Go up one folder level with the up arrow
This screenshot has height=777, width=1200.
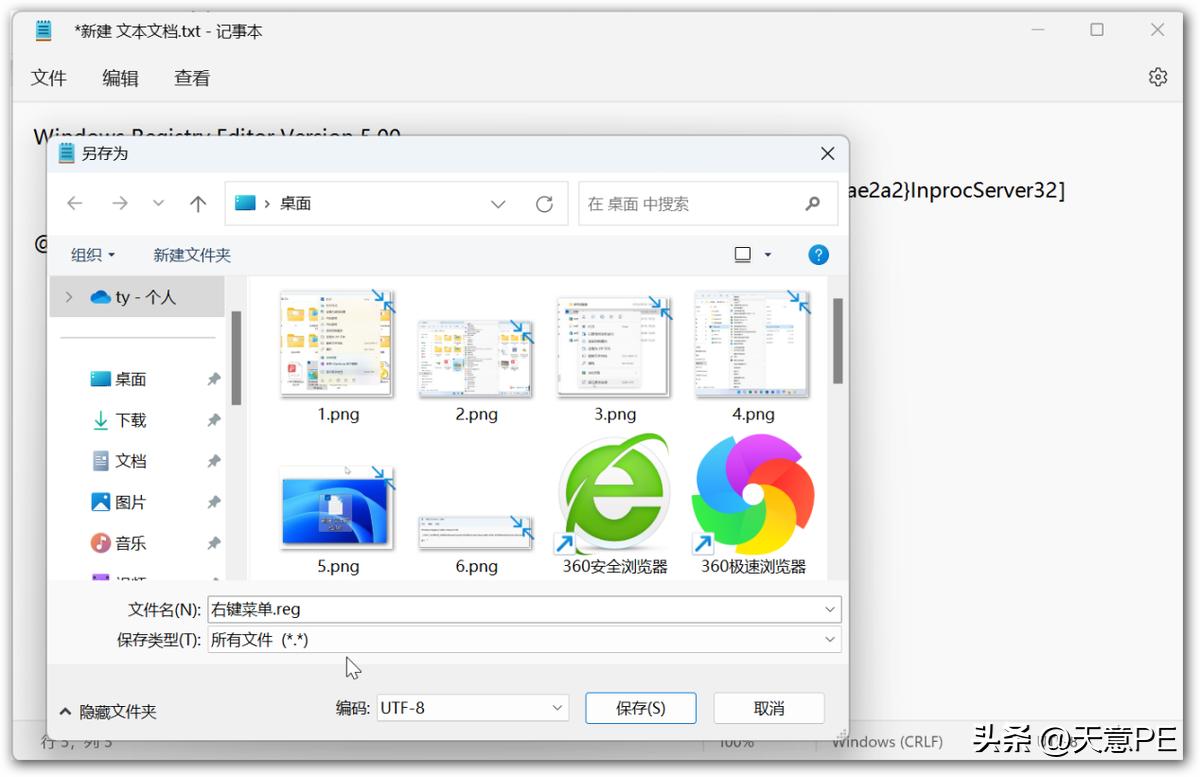[197, 203]
